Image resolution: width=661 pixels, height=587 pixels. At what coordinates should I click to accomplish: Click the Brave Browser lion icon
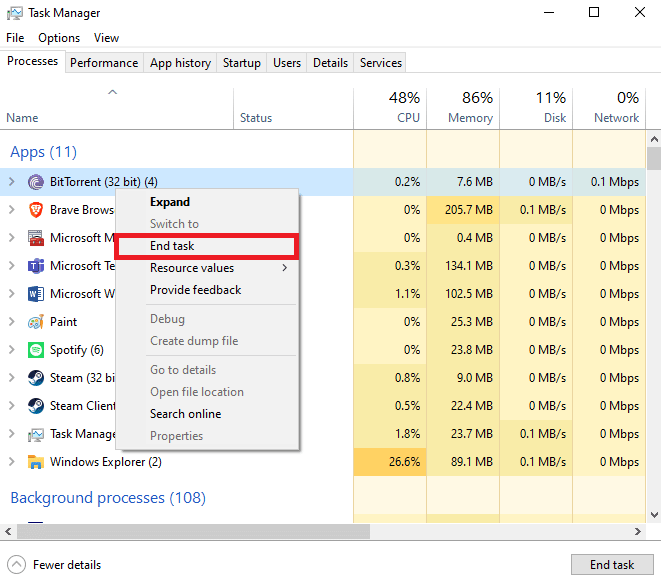36,210
